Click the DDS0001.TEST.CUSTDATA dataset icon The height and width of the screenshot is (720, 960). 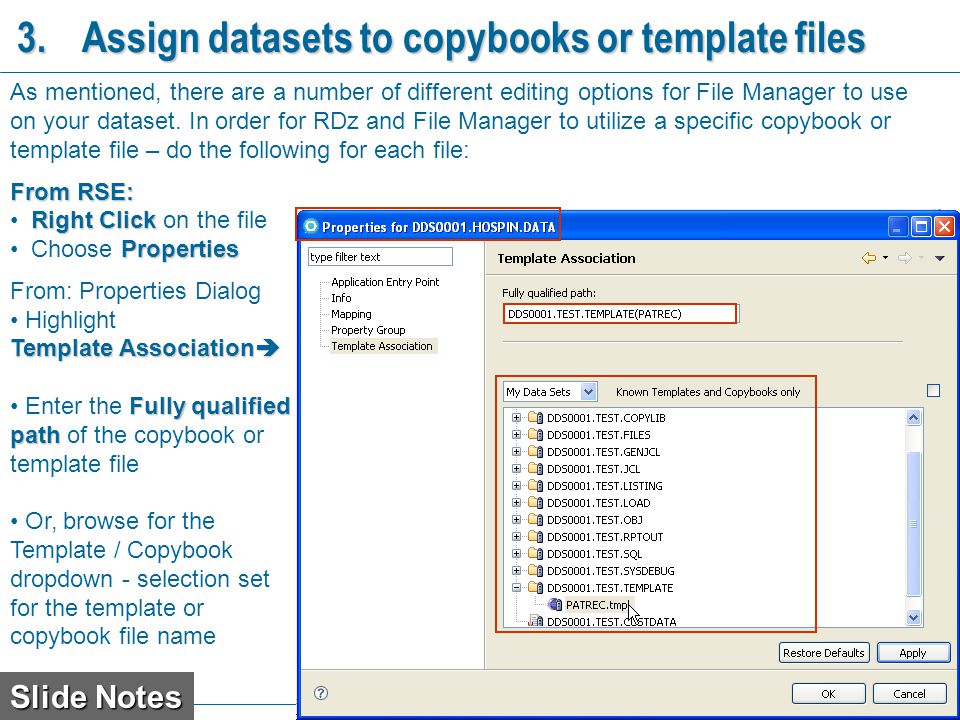click(x=536, y=621)
